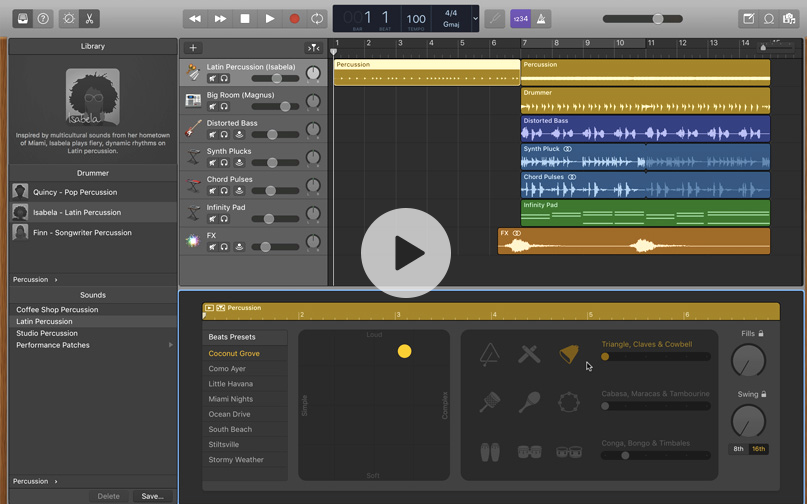Select South Beach beat preset
This screenshot has height=504, width=807.
(x=245, y=429)
